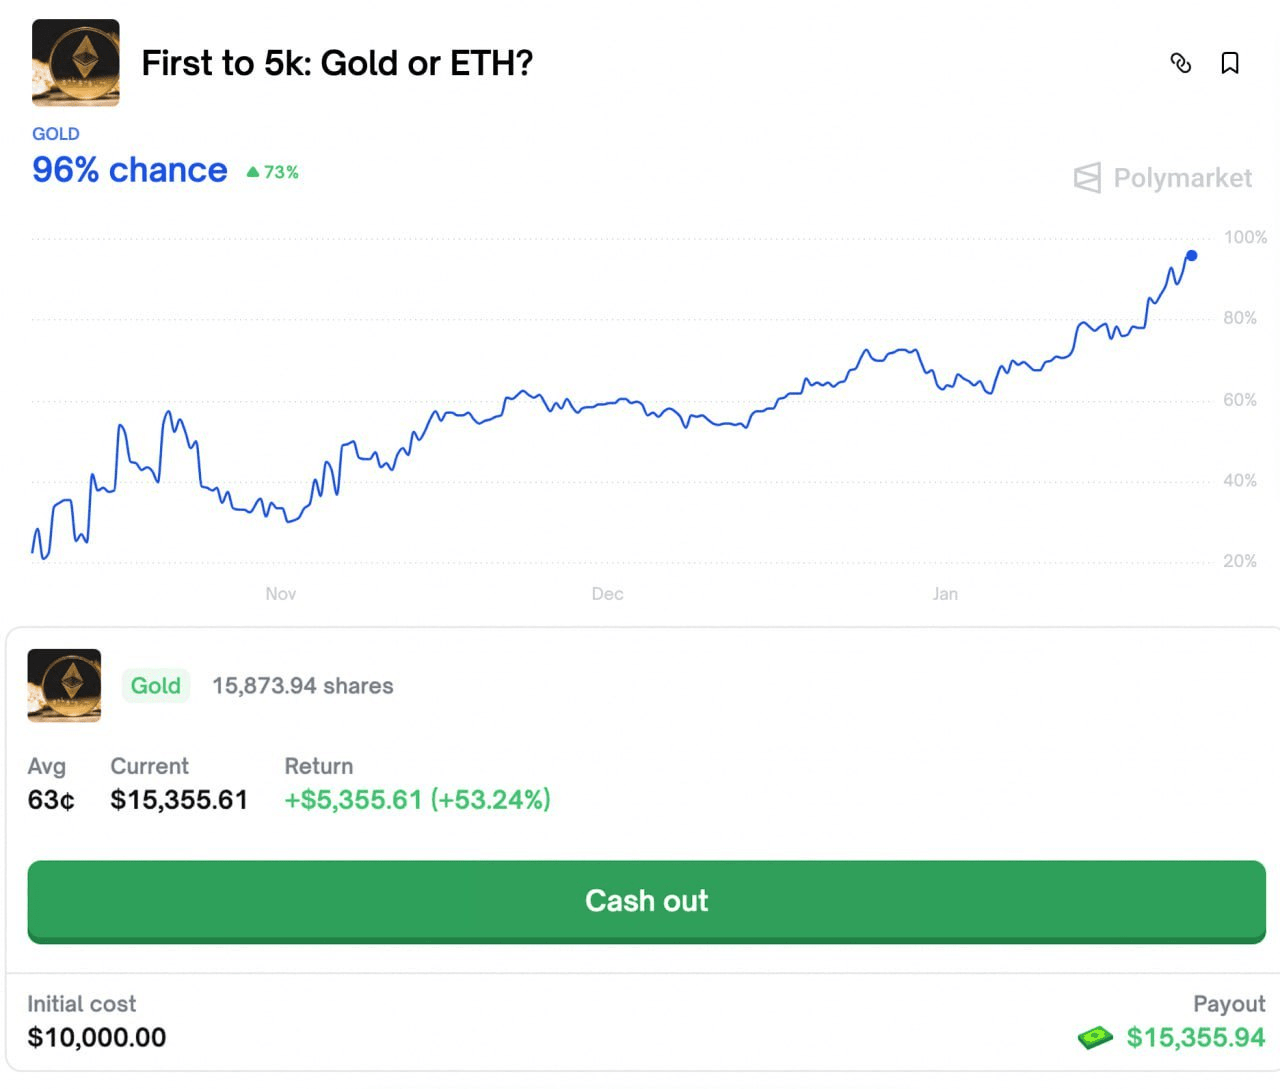The image size is (1280, 1089).
Task: Click the Dec label on chart axis
Action: (x=607, y=594)
